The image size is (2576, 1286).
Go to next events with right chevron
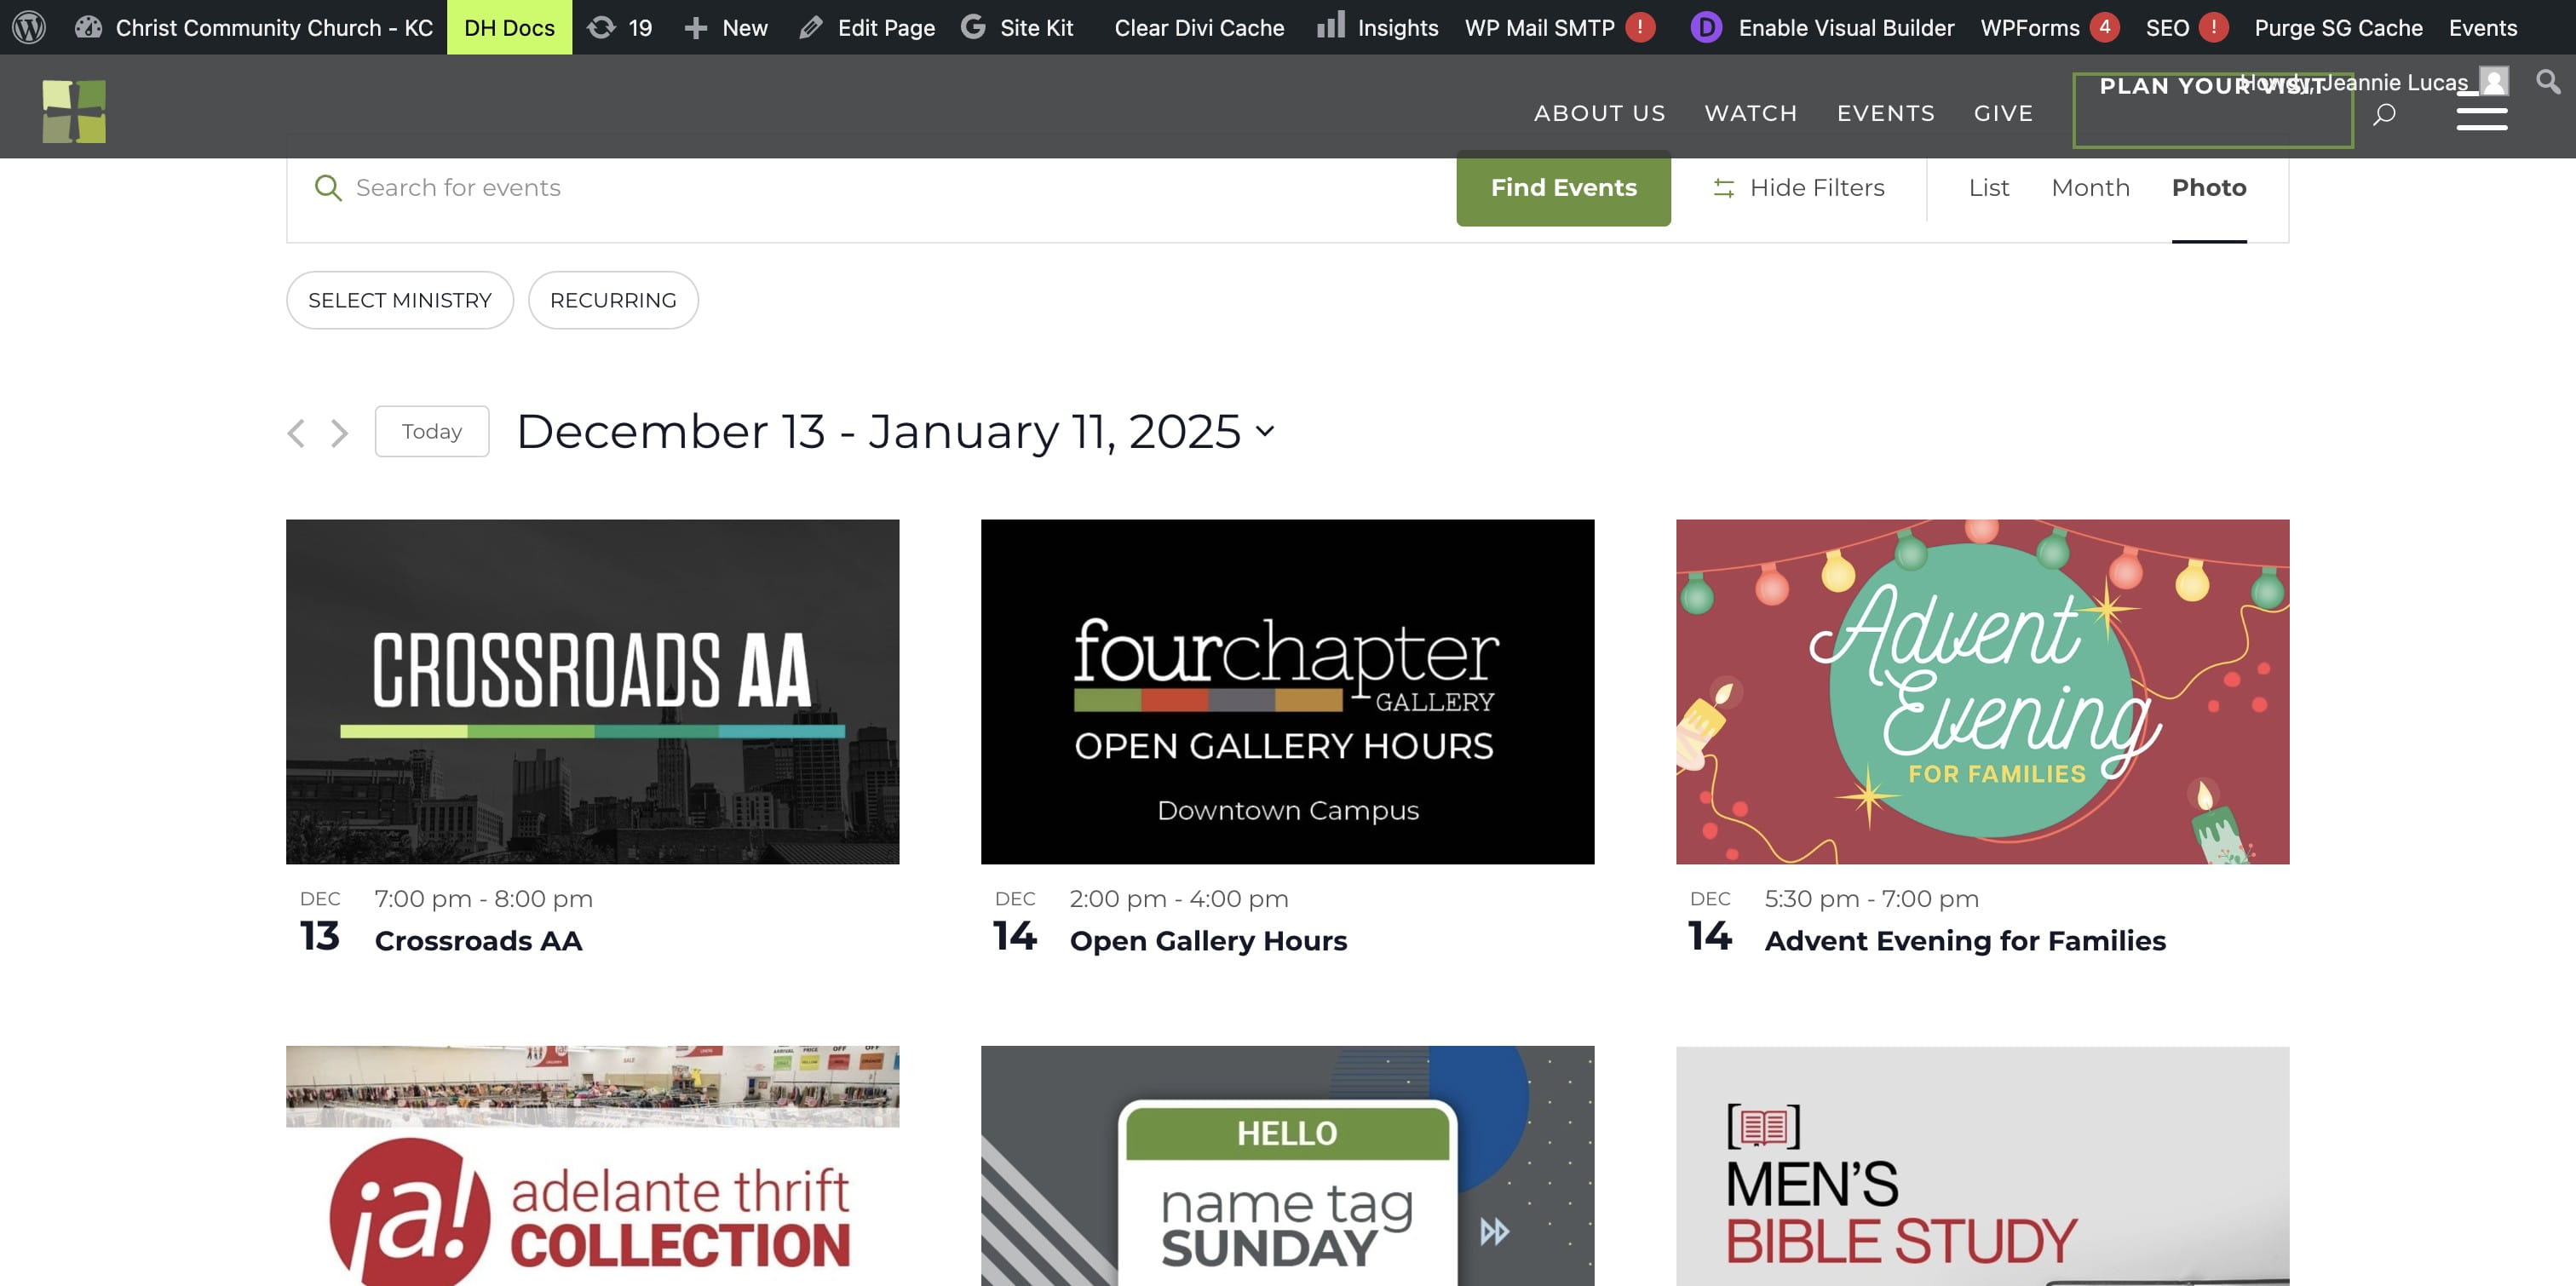click(340, 432)
